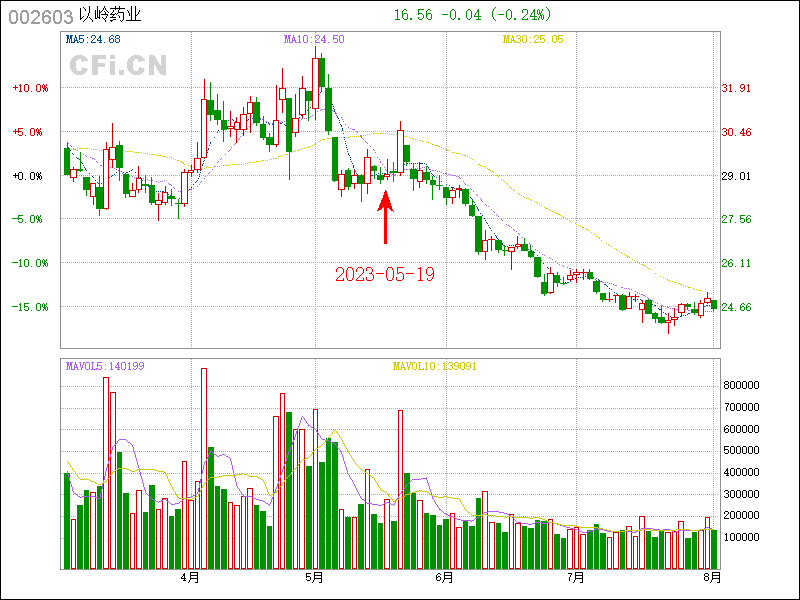Click the +10.0% percentage axis label
Viewport: 800px width, 600px height.
pyautogui.click(x=30, y=88)
